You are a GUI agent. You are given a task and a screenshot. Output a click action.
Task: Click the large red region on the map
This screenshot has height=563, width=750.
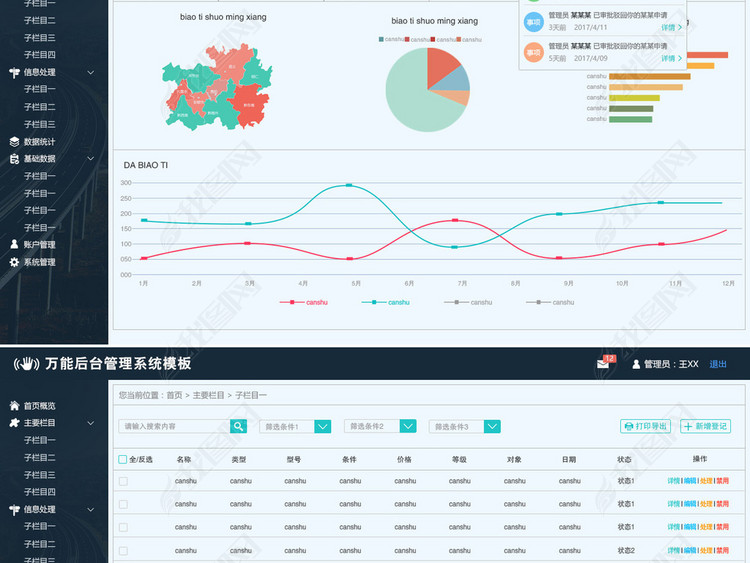248,104
